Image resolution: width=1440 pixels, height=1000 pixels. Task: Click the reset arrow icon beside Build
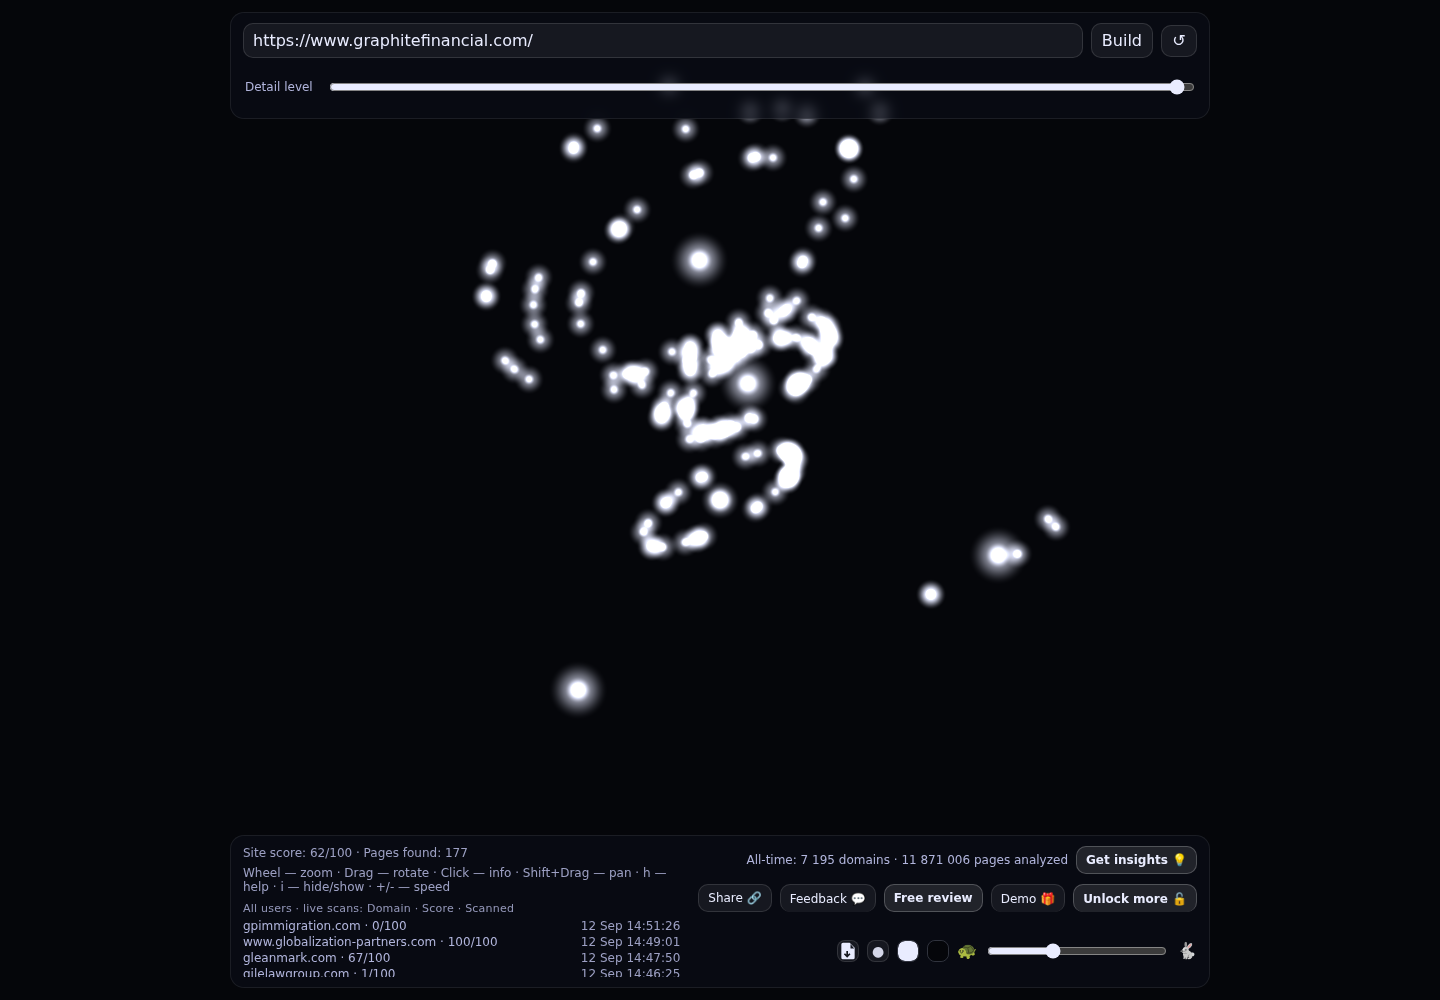coord(1179,41)
